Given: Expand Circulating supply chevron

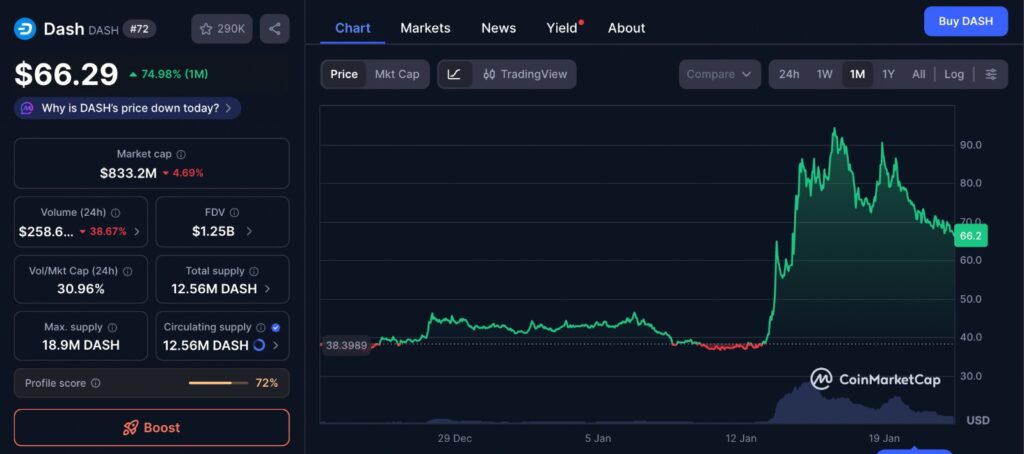Looking at the screenshot, I should click(276, 346).
